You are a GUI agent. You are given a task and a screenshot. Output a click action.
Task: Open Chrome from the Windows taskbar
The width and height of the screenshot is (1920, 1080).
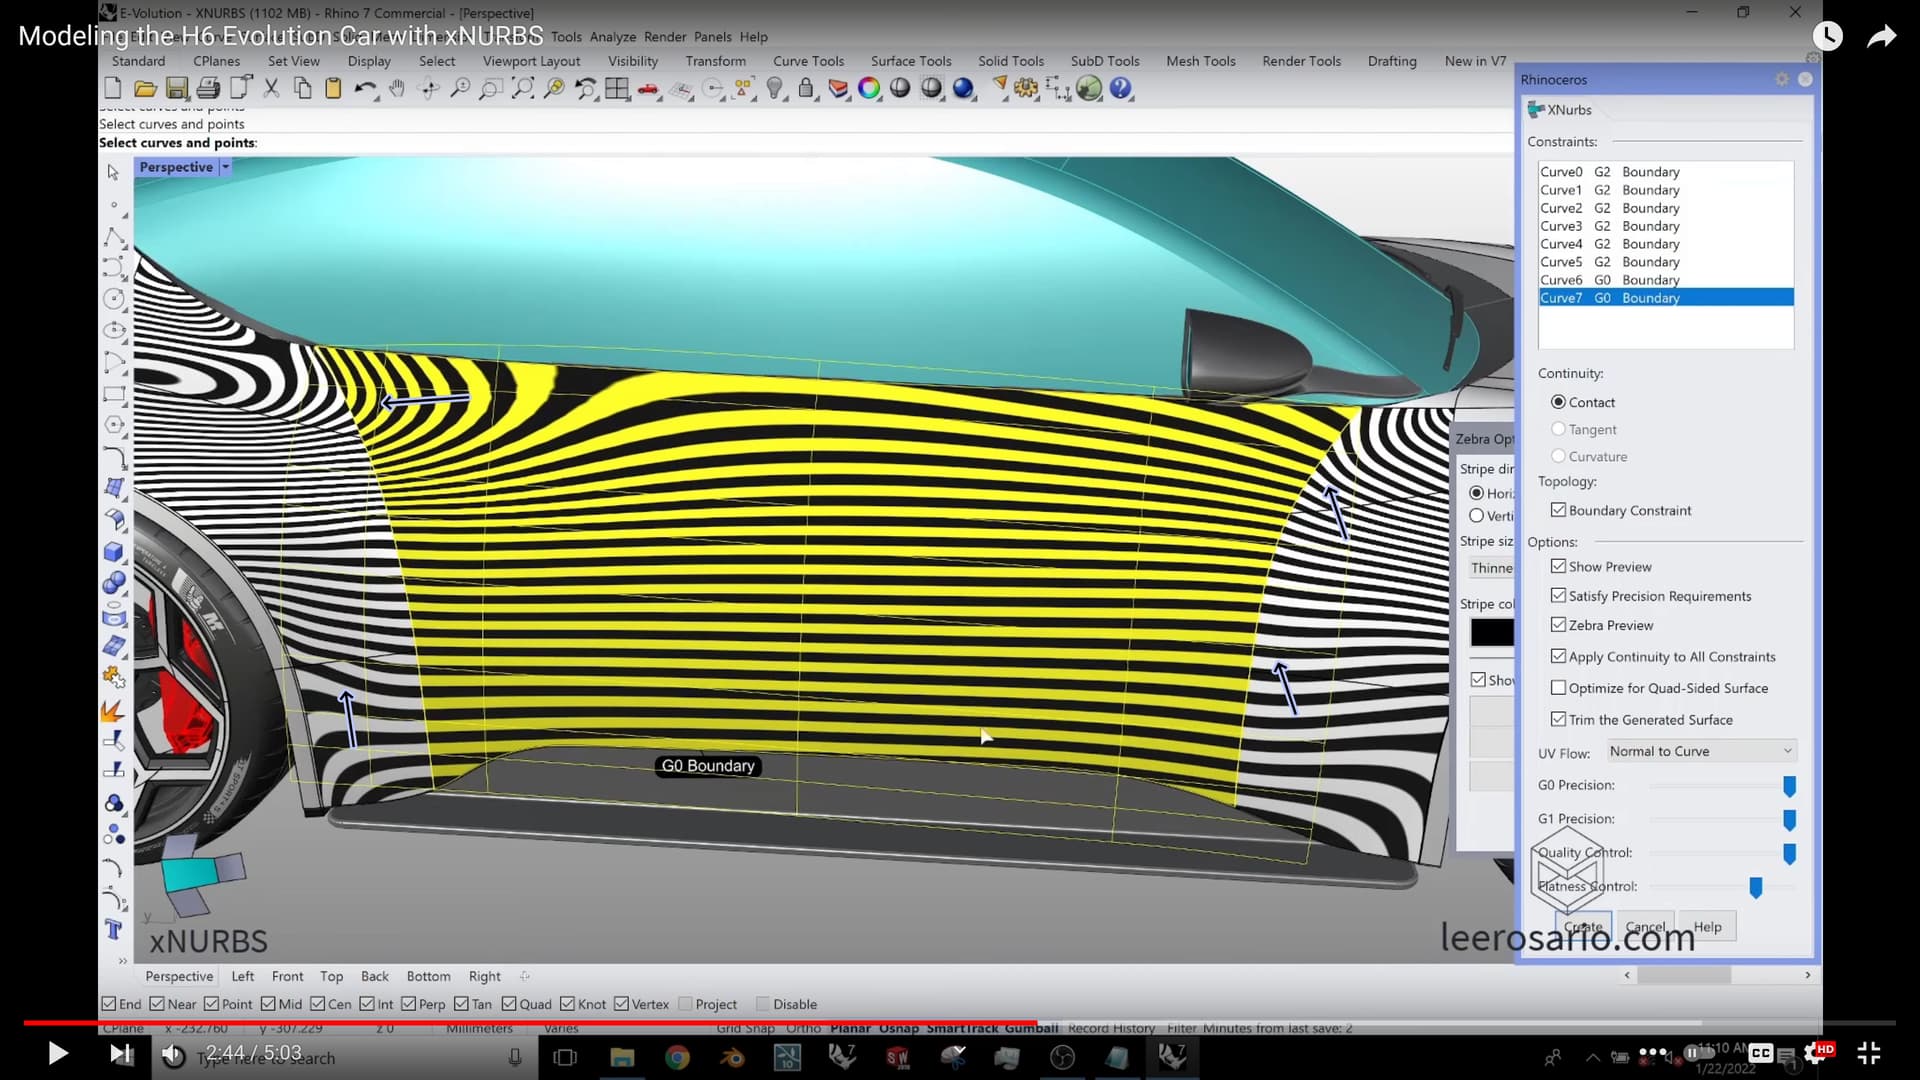677,1057
